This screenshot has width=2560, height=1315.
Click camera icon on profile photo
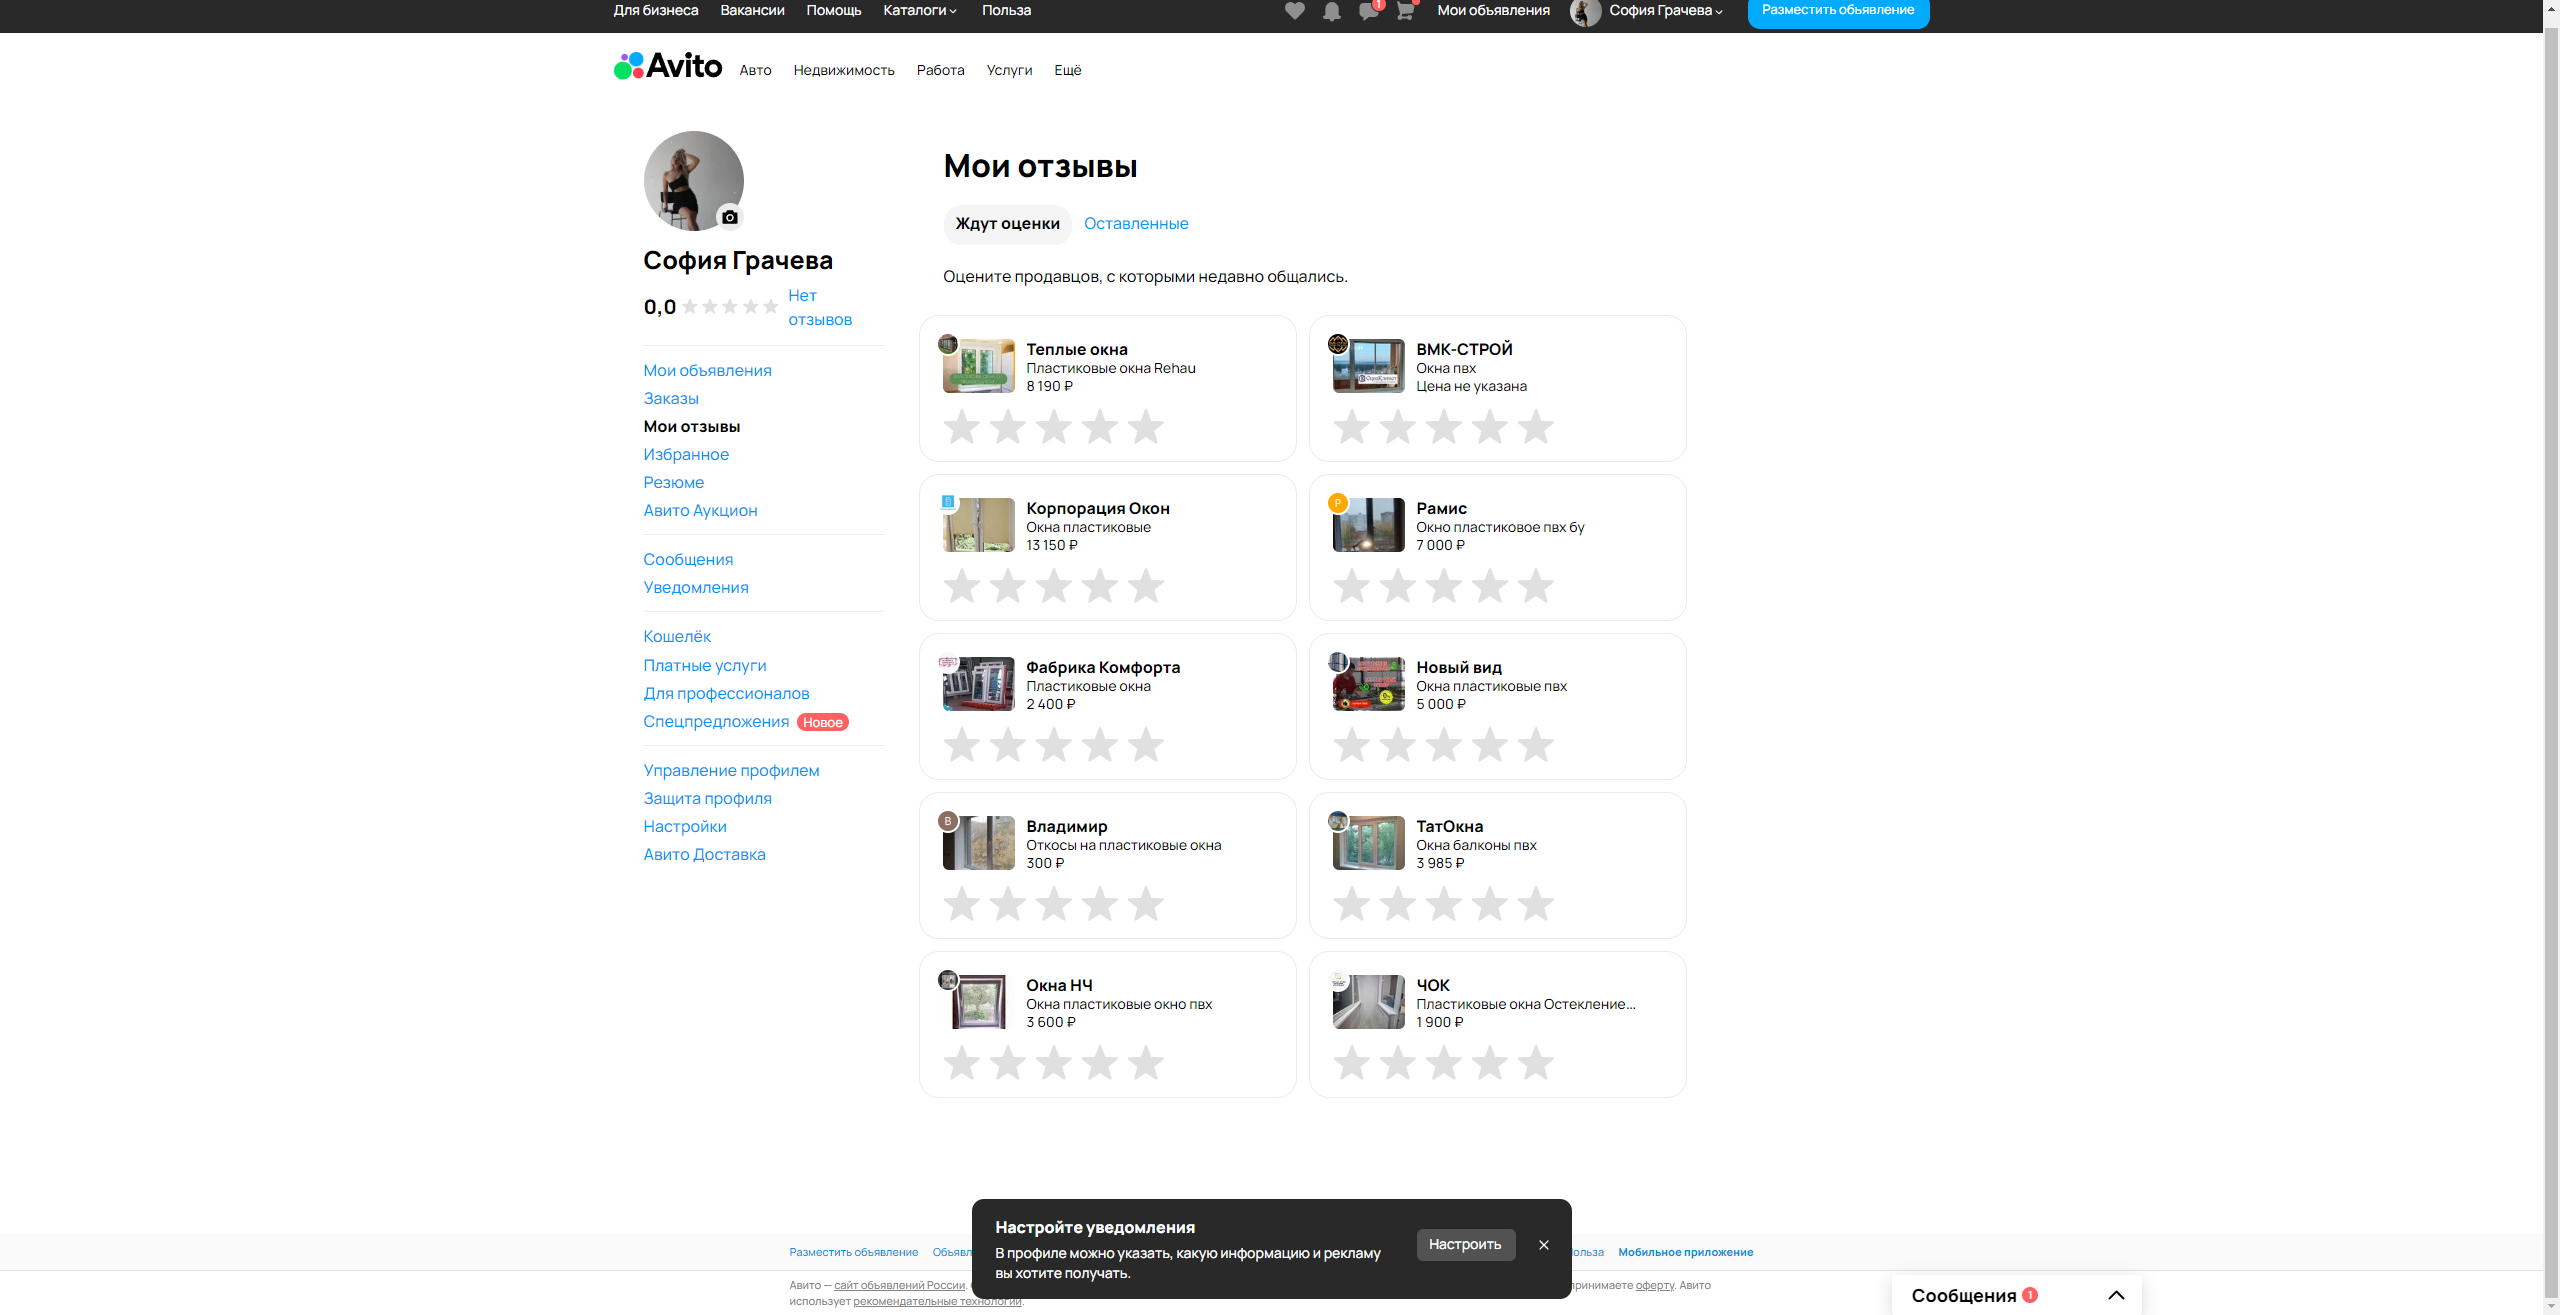[x=730, y=217]
